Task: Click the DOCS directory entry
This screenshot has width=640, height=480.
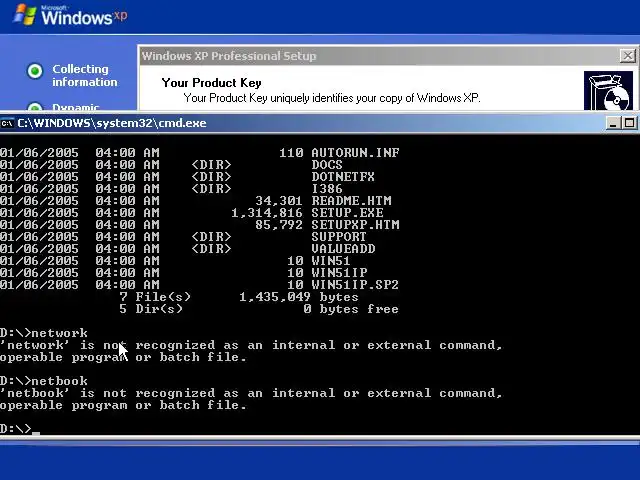Action: click(x=327, y=164)
